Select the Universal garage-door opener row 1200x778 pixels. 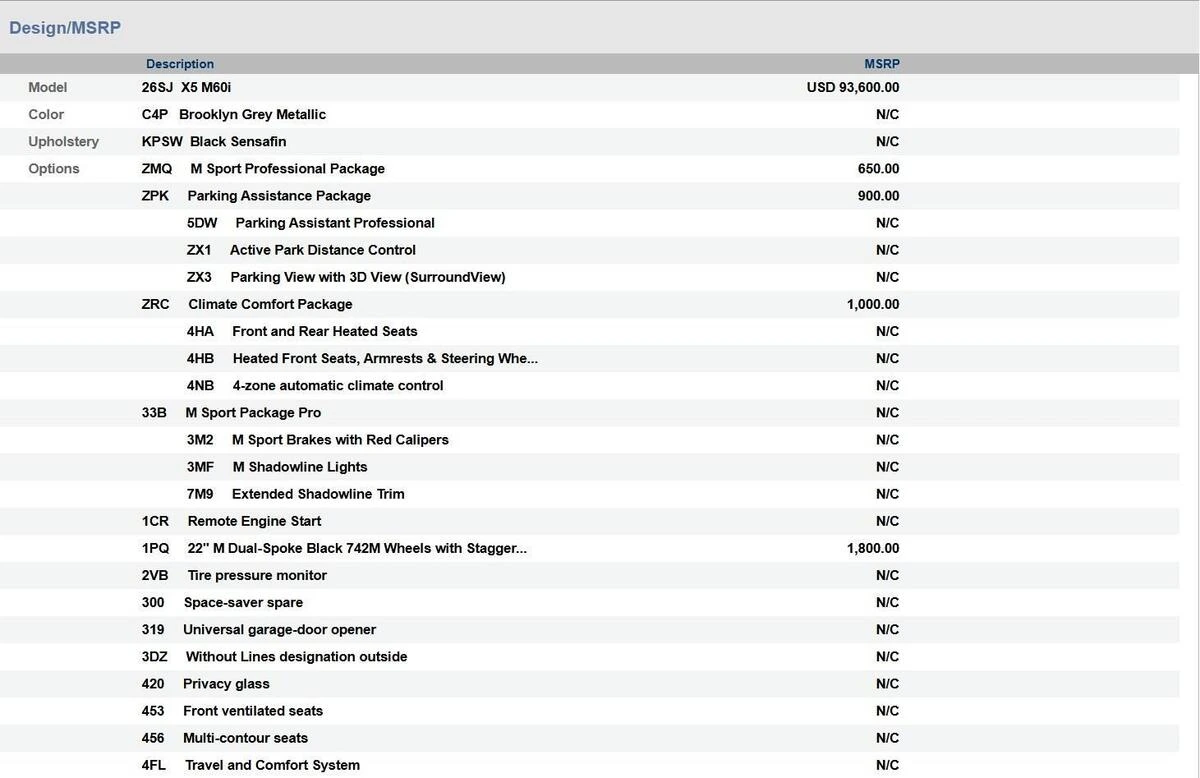tap(279, 630)
